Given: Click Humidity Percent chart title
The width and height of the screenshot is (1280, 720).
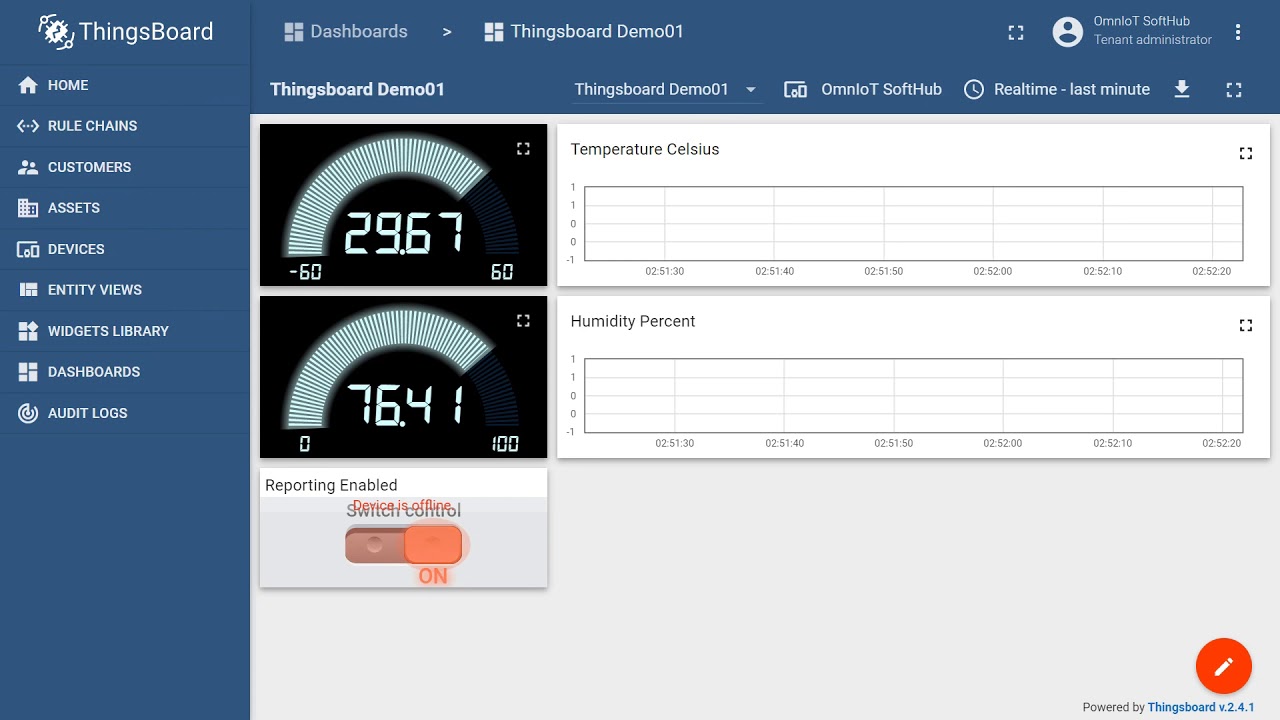Looking at the screenshot, I should pyautogui.click(x=633, y=321).
